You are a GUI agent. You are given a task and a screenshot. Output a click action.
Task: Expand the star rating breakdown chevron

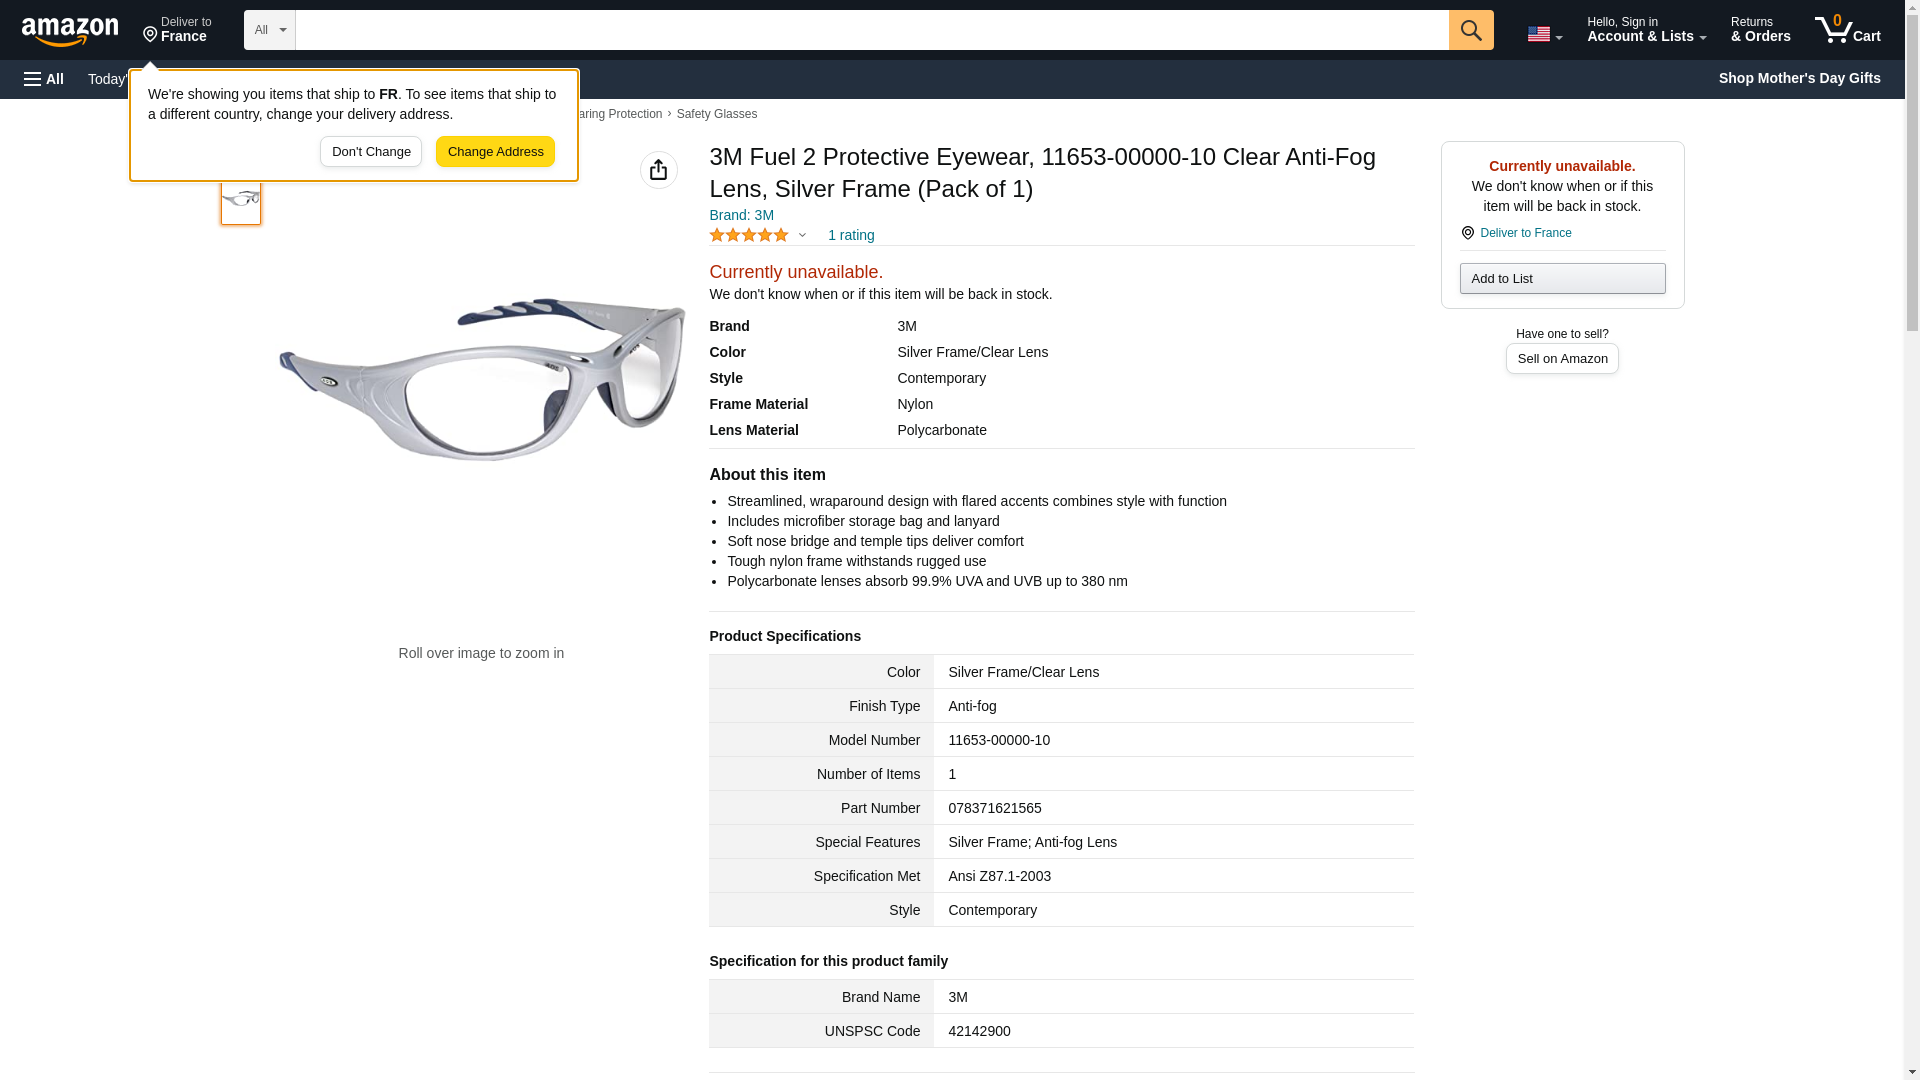click(x=802, y=235)
